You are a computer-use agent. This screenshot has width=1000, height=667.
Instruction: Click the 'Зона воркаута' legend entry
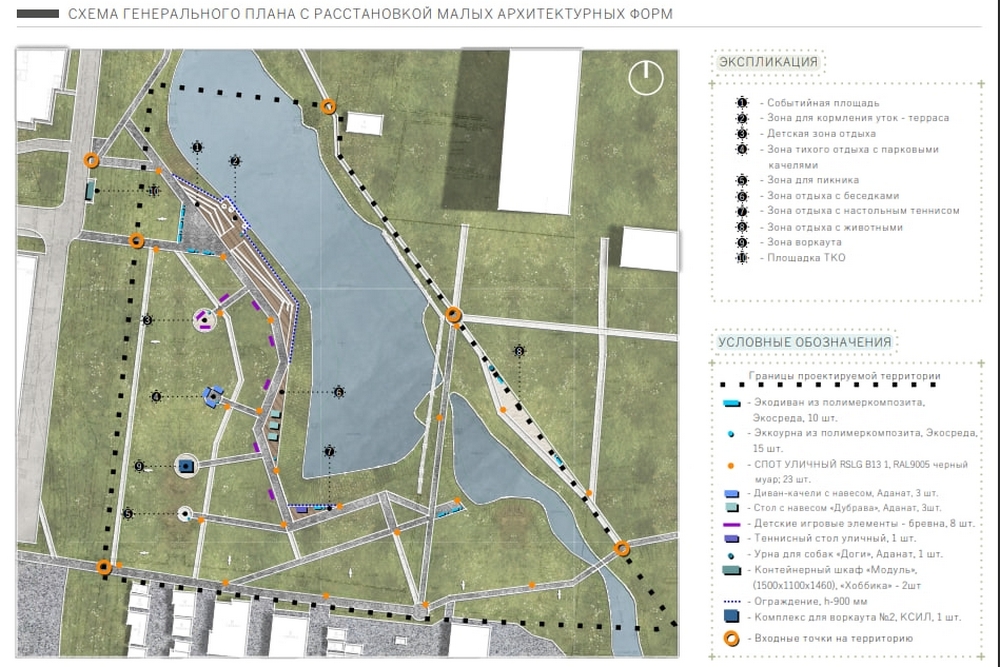point(804,242)
